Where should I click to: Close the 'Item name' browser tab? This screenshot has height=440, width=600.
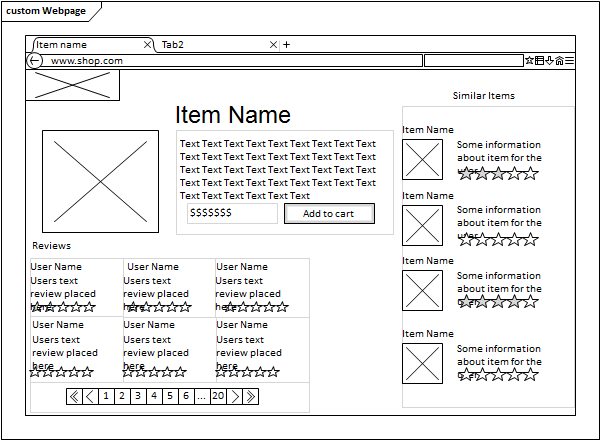[148, 45]
